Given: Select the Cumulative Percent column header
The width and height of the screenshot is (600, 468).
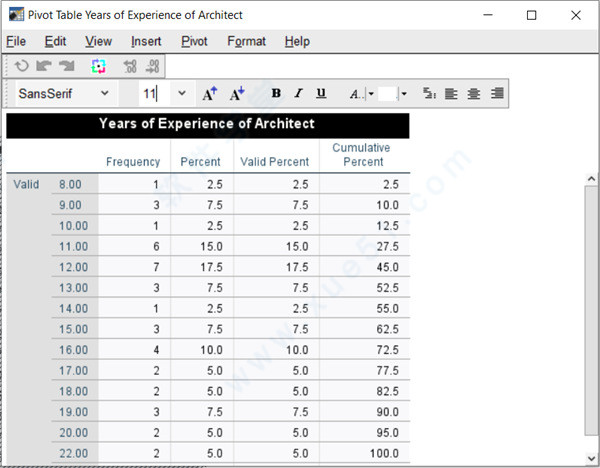Looking at the screenshot, I should [362, 155].
